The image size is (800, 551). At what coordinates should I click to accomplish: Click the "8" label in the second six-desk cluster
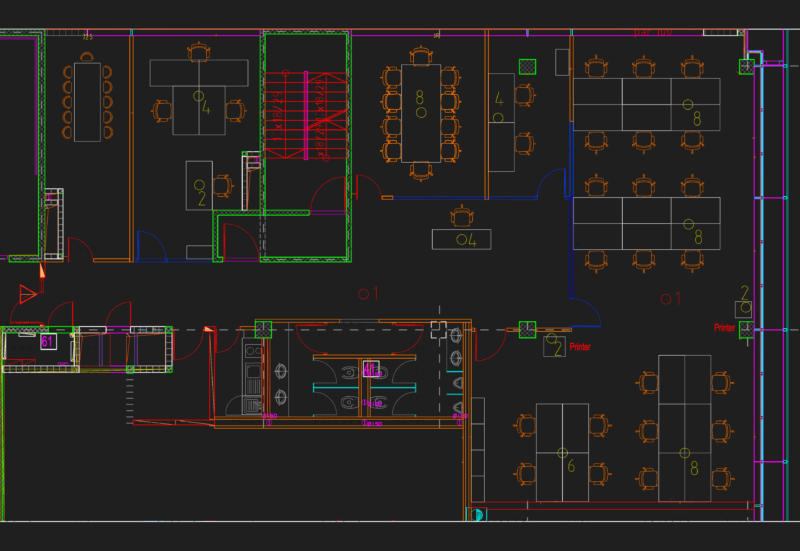[x=698, y=237]
